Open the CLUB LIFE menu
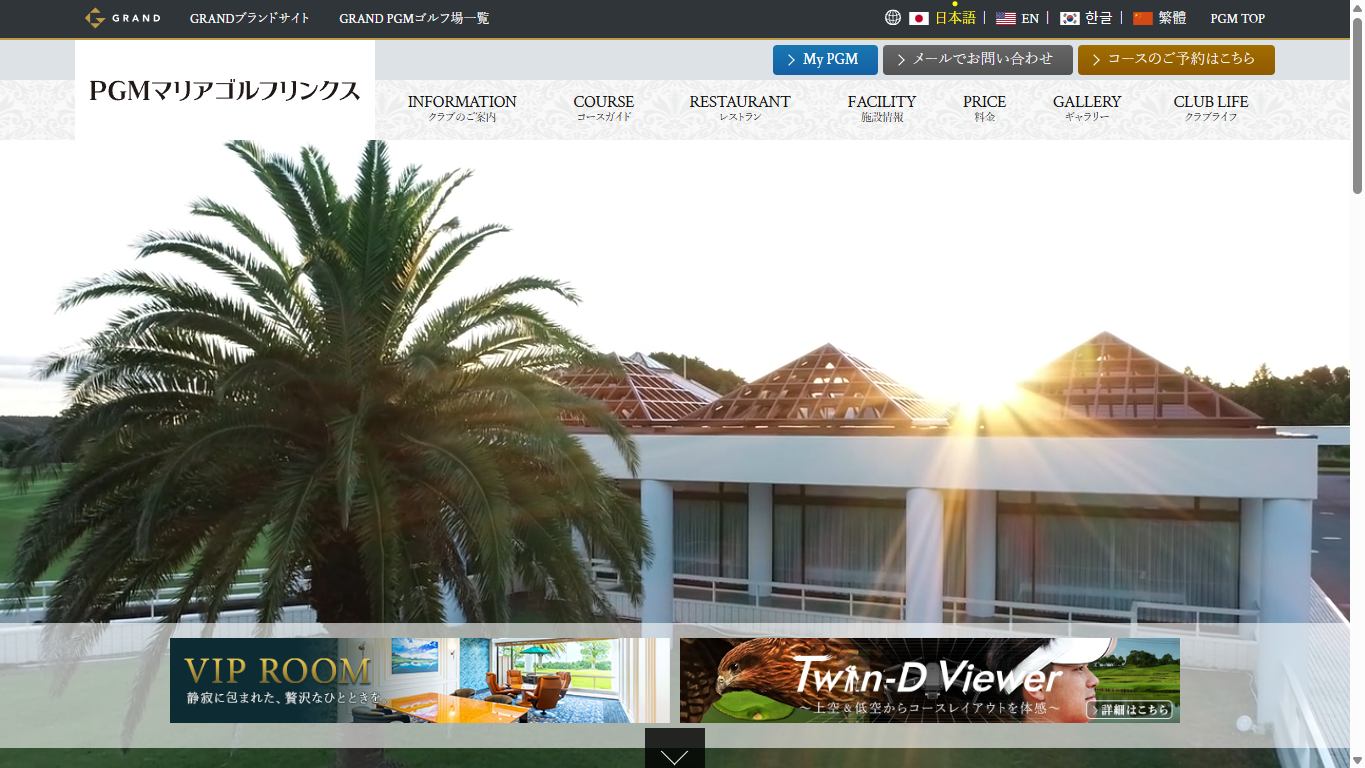This screenshot has width=1365, height=768. click(x=1211, y=108)
